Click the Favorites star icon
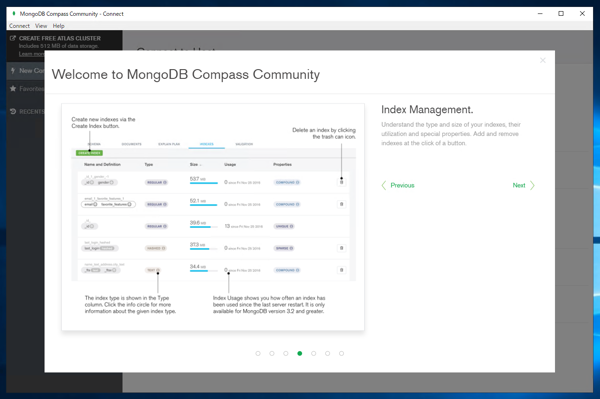Screen dimensions: 600x399 13,89
